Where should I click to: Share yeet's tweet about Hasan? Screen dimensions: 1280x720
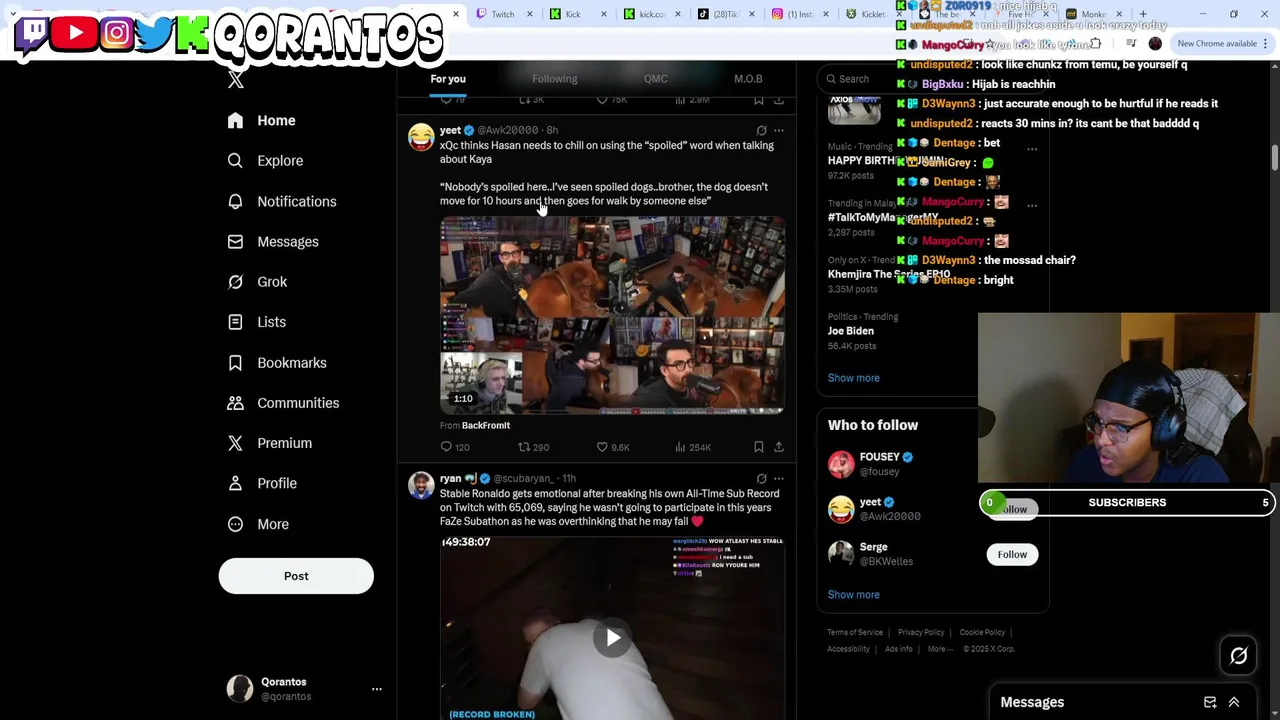coord(779,447)
